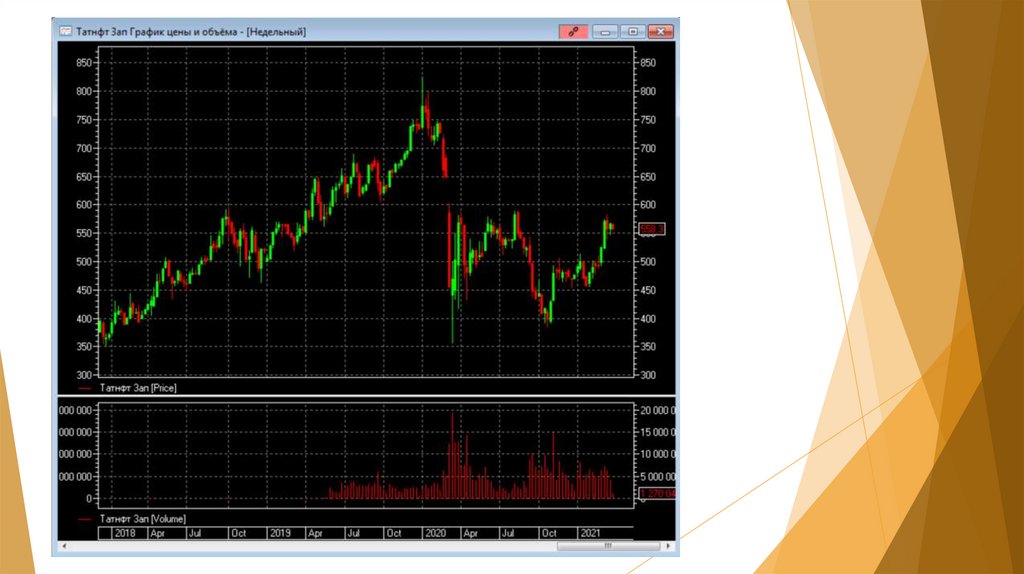
Task: Click the 2020 marker on the time axis
Action: (x=435, y=533)
